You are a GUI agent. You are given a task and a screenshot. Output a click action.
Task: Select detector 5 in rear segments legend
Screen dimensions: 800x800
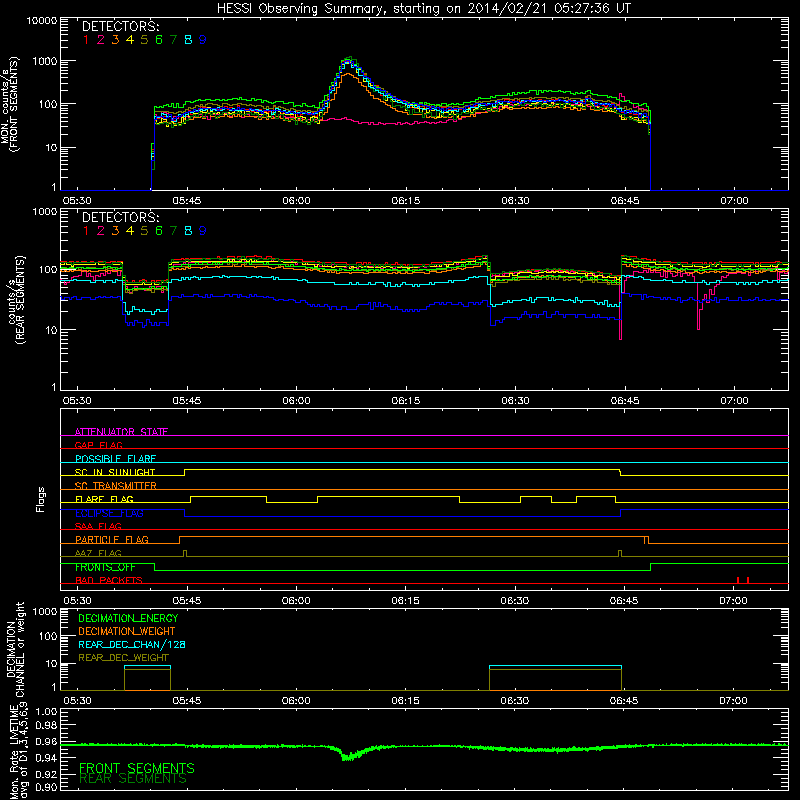pos(144,231)
